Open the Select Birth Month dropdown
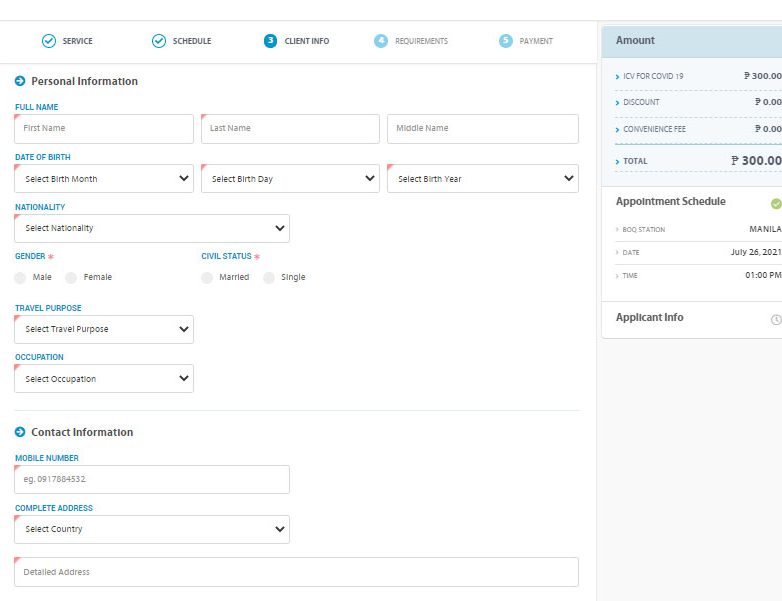Viewport: 782px width, 601px height. click(x=104, y=179)
